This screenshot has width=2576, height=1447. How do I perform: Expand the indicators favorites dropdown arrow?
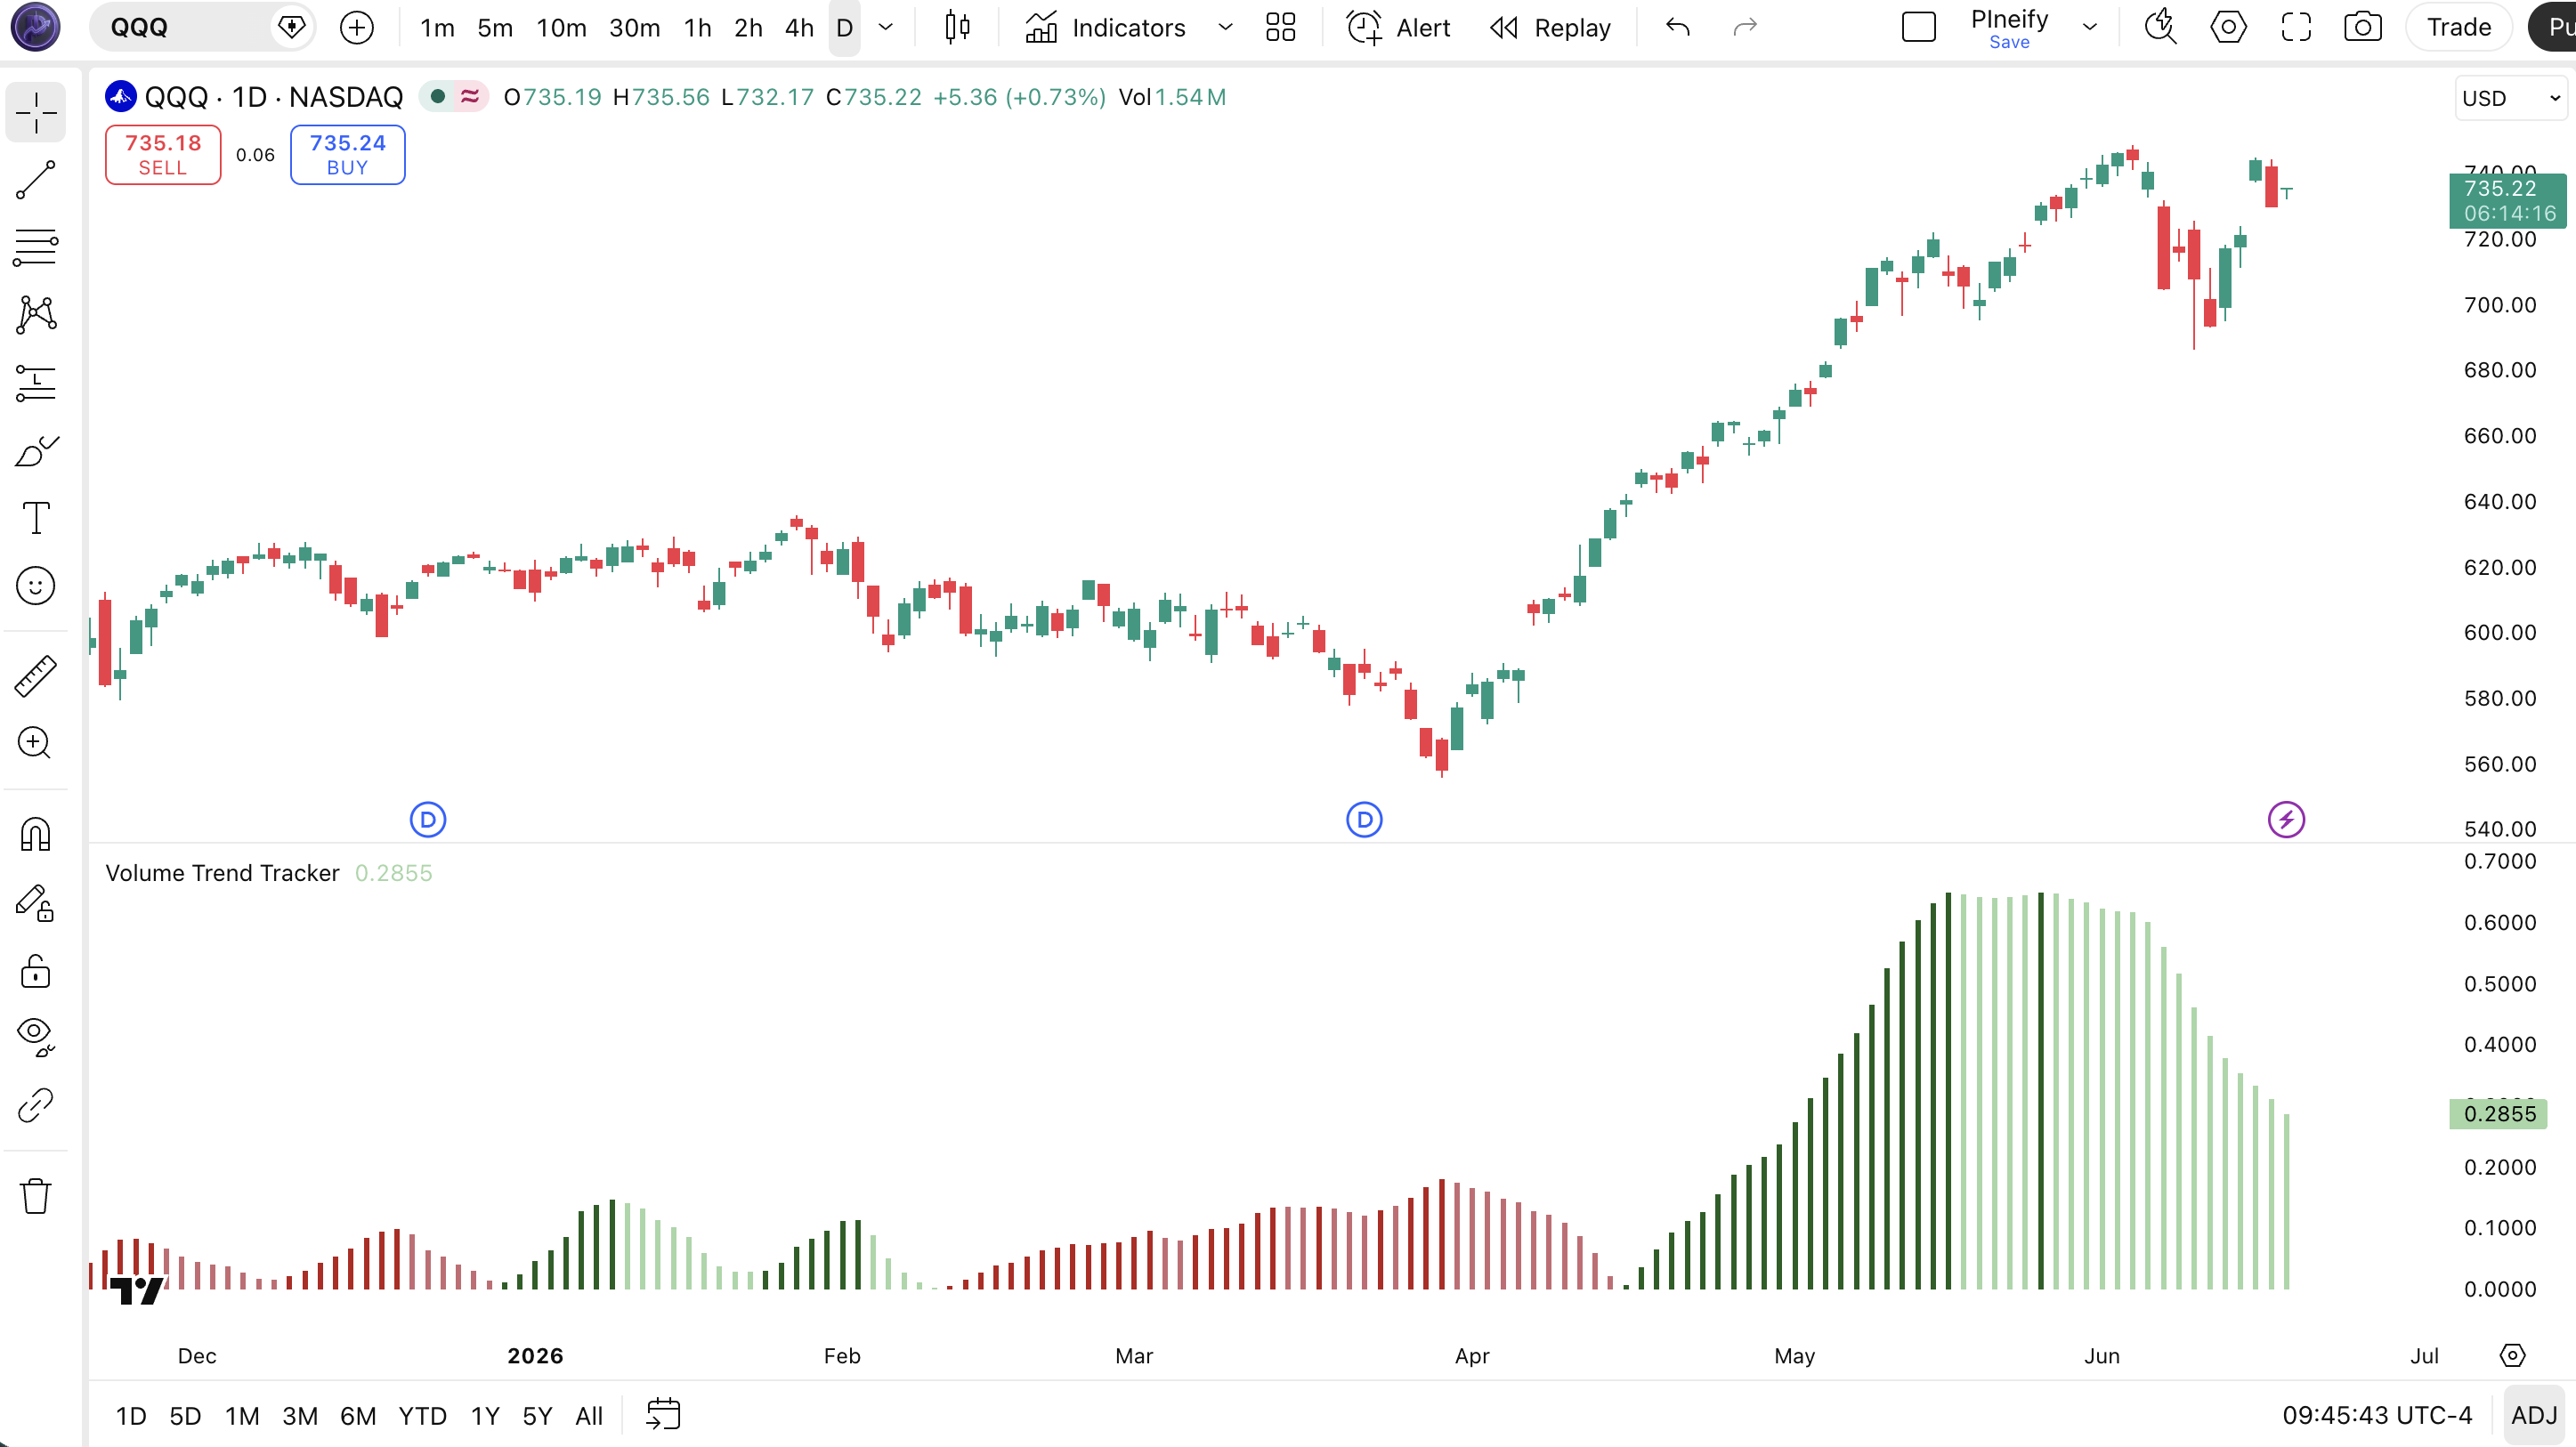[x=1225, y=27]
